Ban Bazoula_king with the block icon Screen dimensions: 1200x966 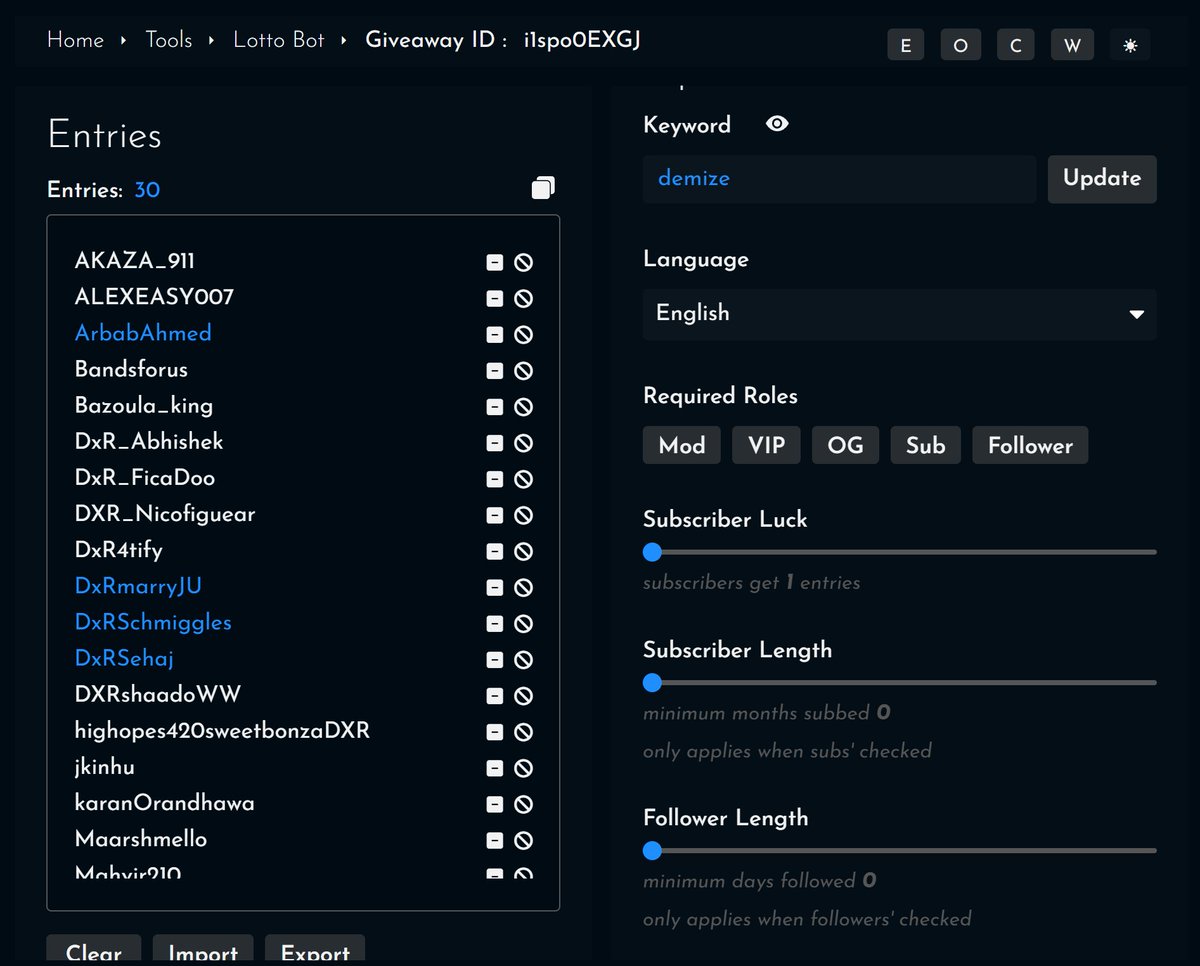(x=523, y=406)
